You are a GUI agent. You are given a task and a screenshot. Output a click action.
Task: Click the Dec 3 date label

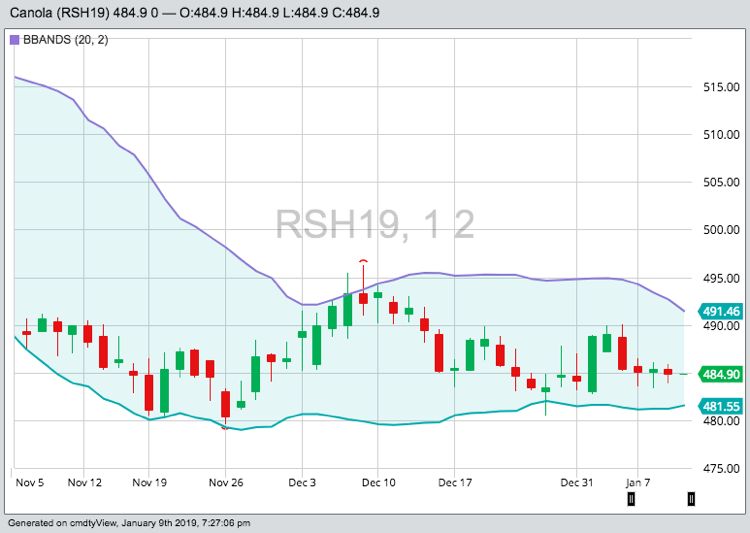(302, 482)
